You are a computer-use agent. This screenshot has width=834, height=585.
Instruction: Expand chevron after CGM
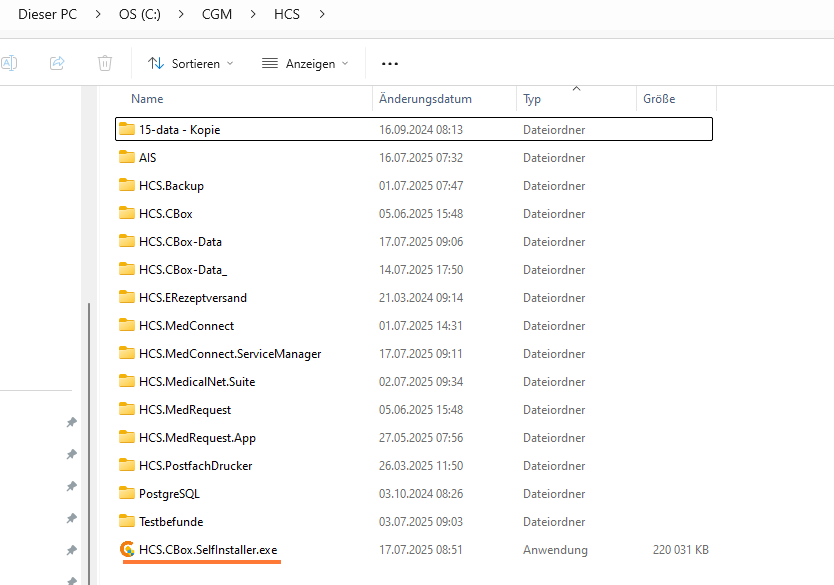pyautogui.click(x=253, y=14)
